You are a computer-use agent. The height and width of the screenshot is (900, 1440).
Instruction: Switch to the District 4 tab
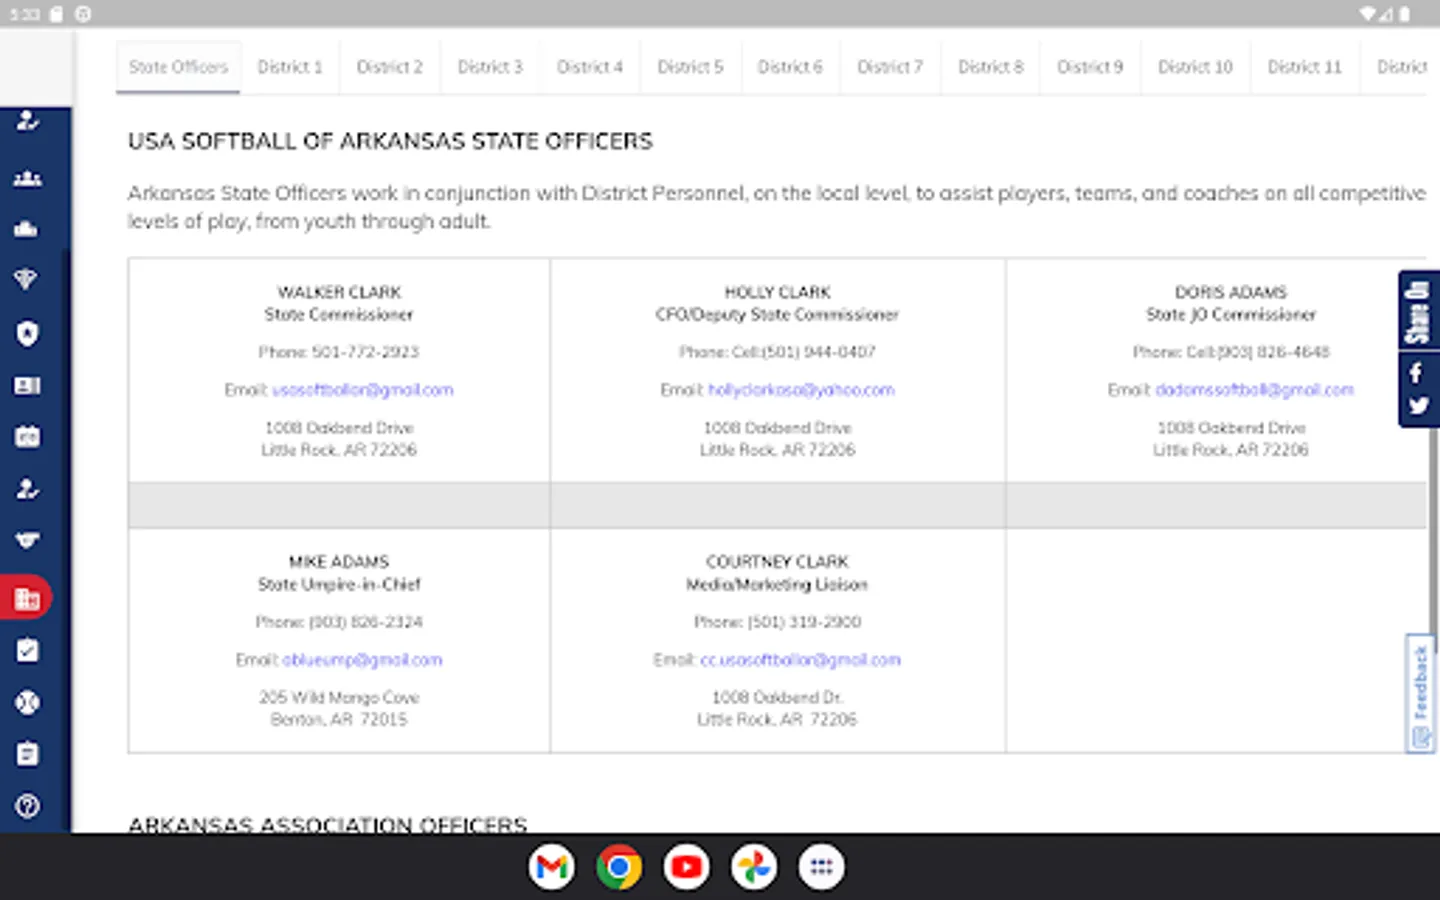[590, 67]
